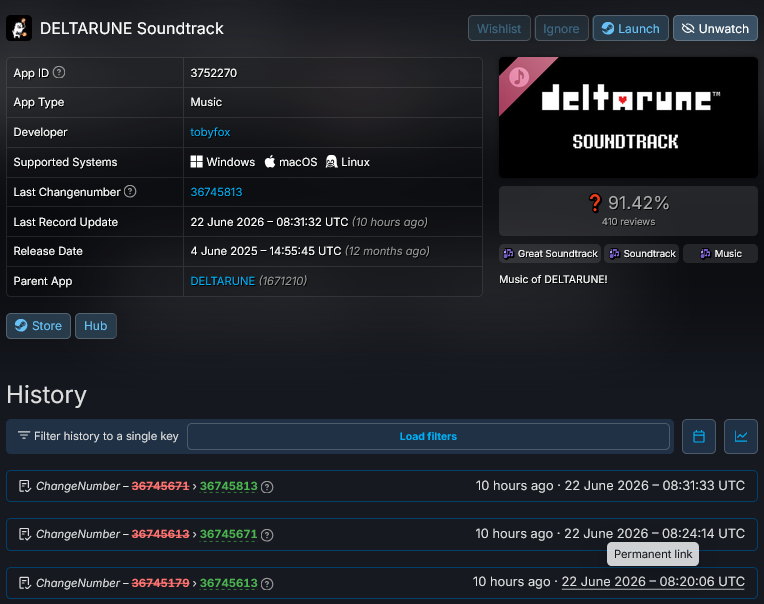Screen dimensions: 764x604
Task: Click the 91.42% review score box
Action: (628, 211)
